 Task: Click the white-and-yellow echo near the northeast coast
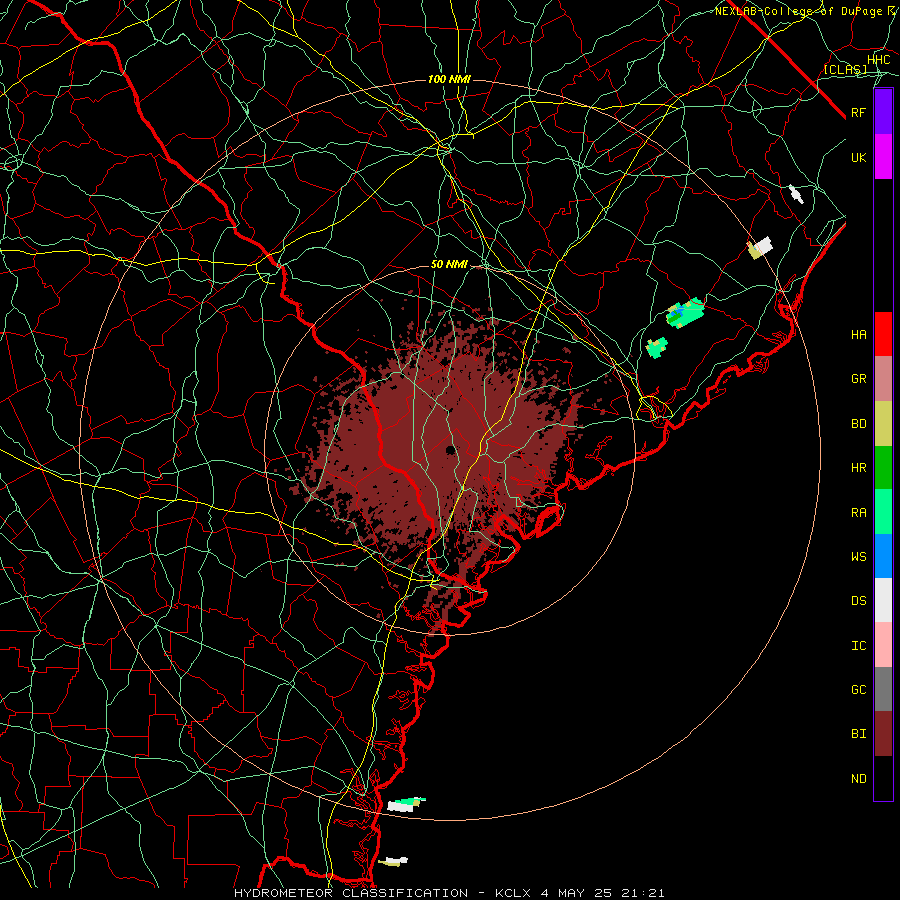(x=759, y=248)
